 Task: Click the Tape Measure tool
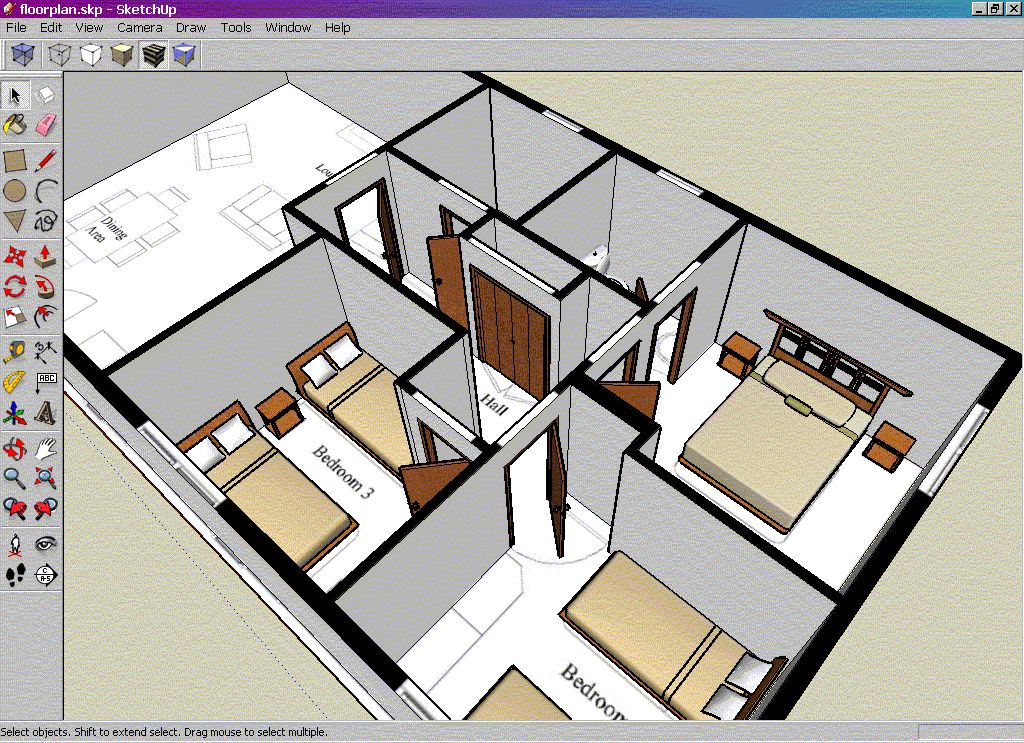(15, 351)
